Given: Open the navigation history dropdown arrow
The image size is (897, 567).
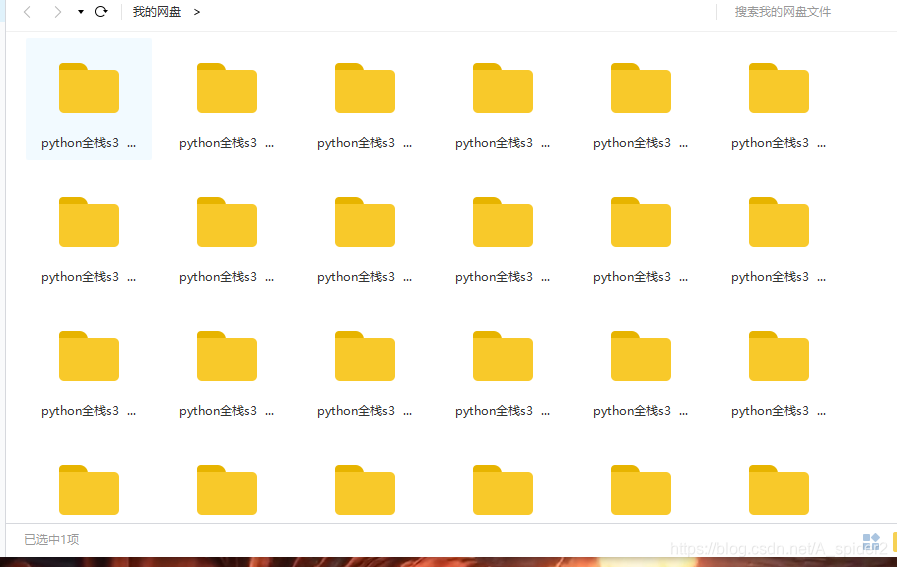Looking at the screenshot, I should coord(81,12).
